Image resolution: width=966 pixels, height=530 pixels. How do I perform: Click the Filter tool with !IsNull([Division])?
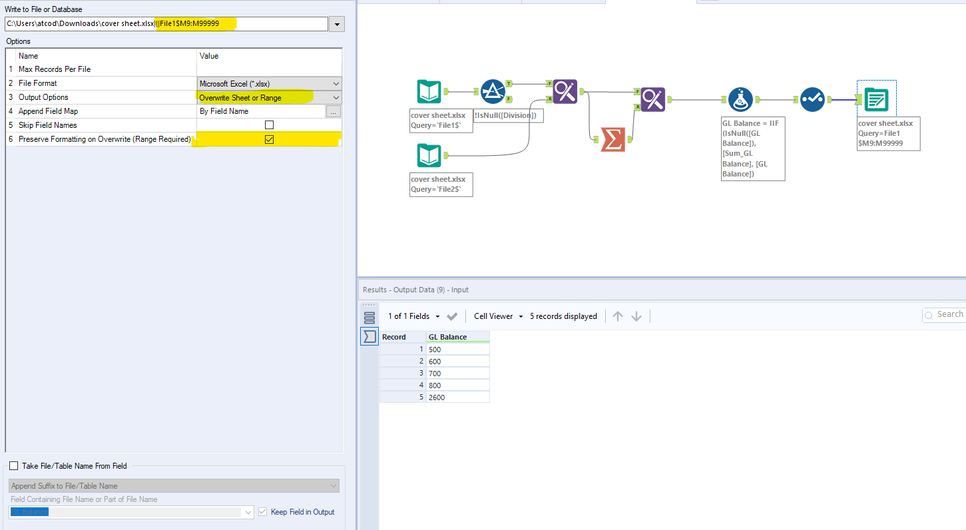click(x=493, y=92)
